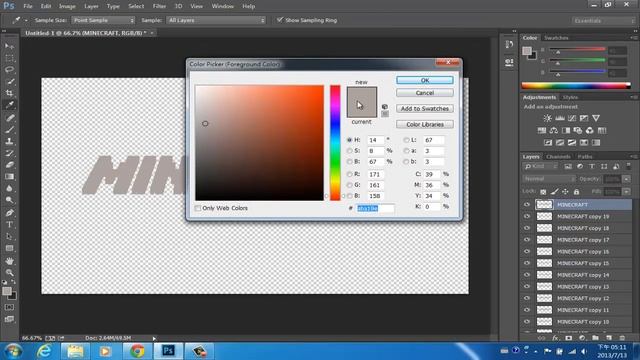
Task: Select the Horizontal Type tool
Action: coord(9,224)
